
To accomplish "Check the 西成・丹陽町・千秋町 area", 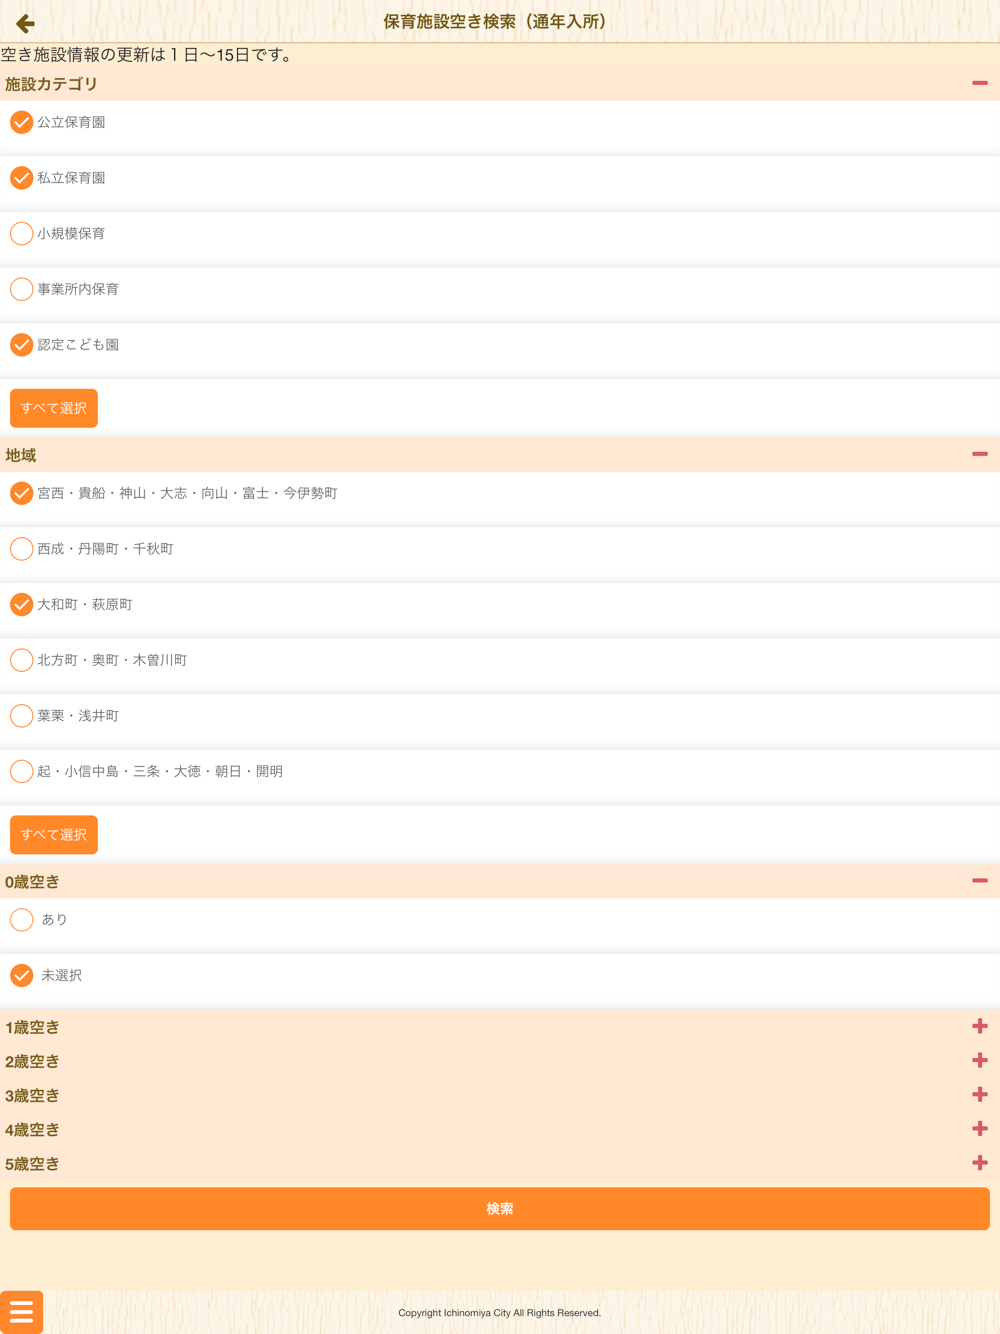I will pos(21,549).
